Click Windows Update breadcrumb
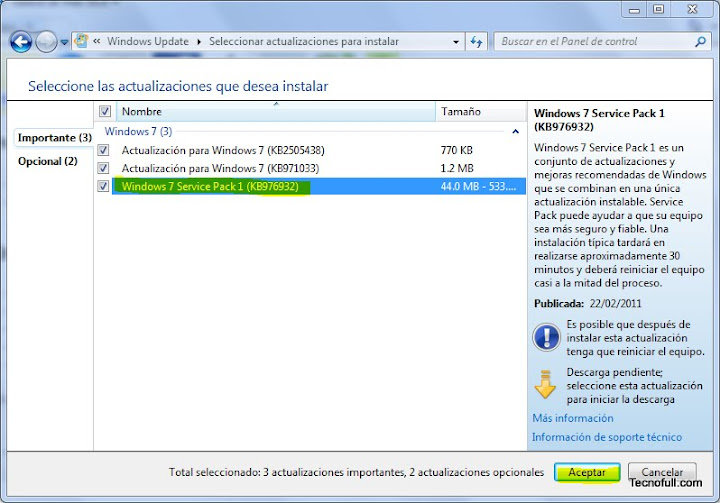The height and width of the screenshot is (503, 720). 147,41
